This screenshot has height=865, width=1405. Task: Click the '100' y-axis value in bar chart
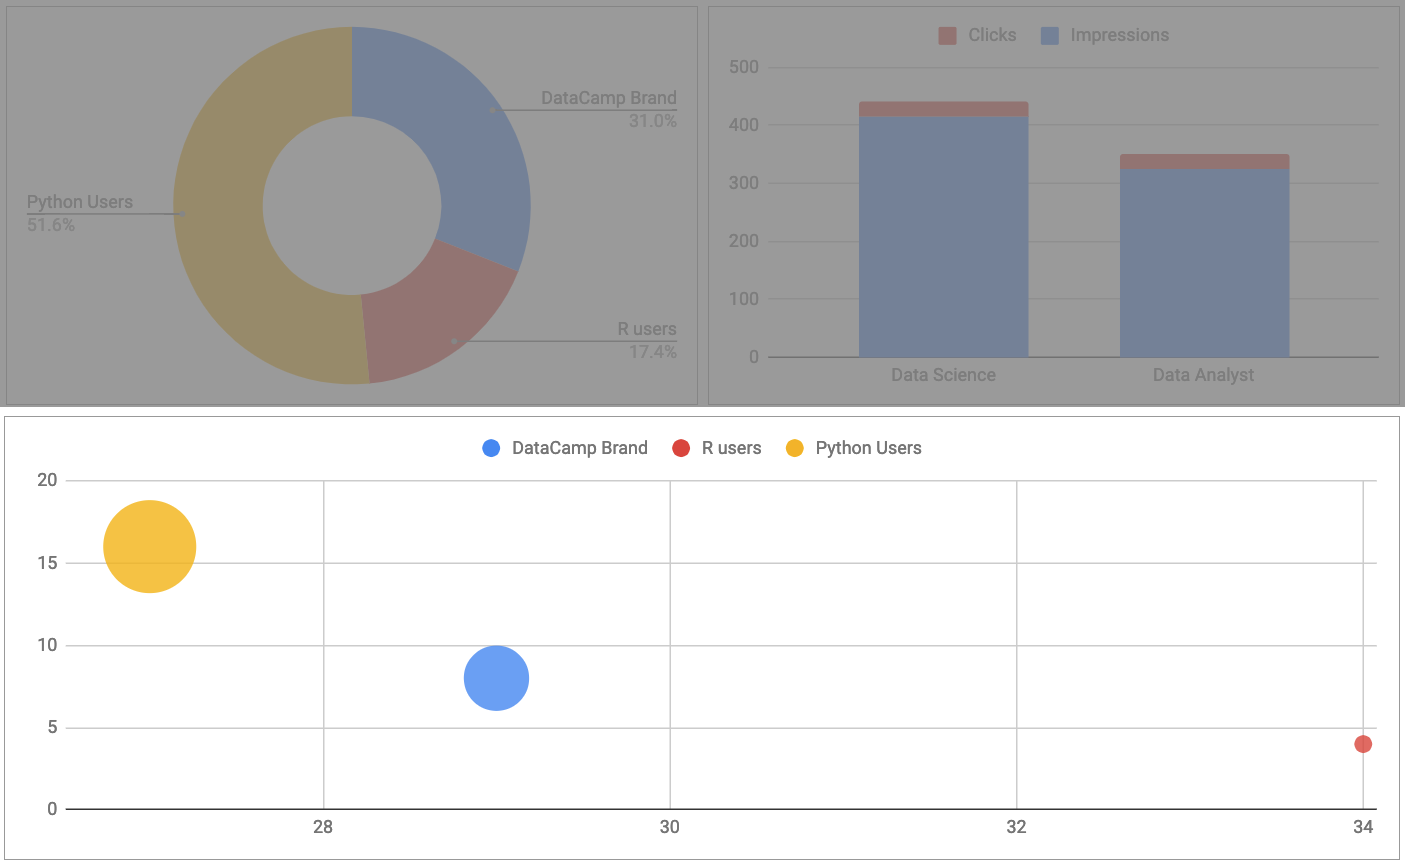pos(744,299)
